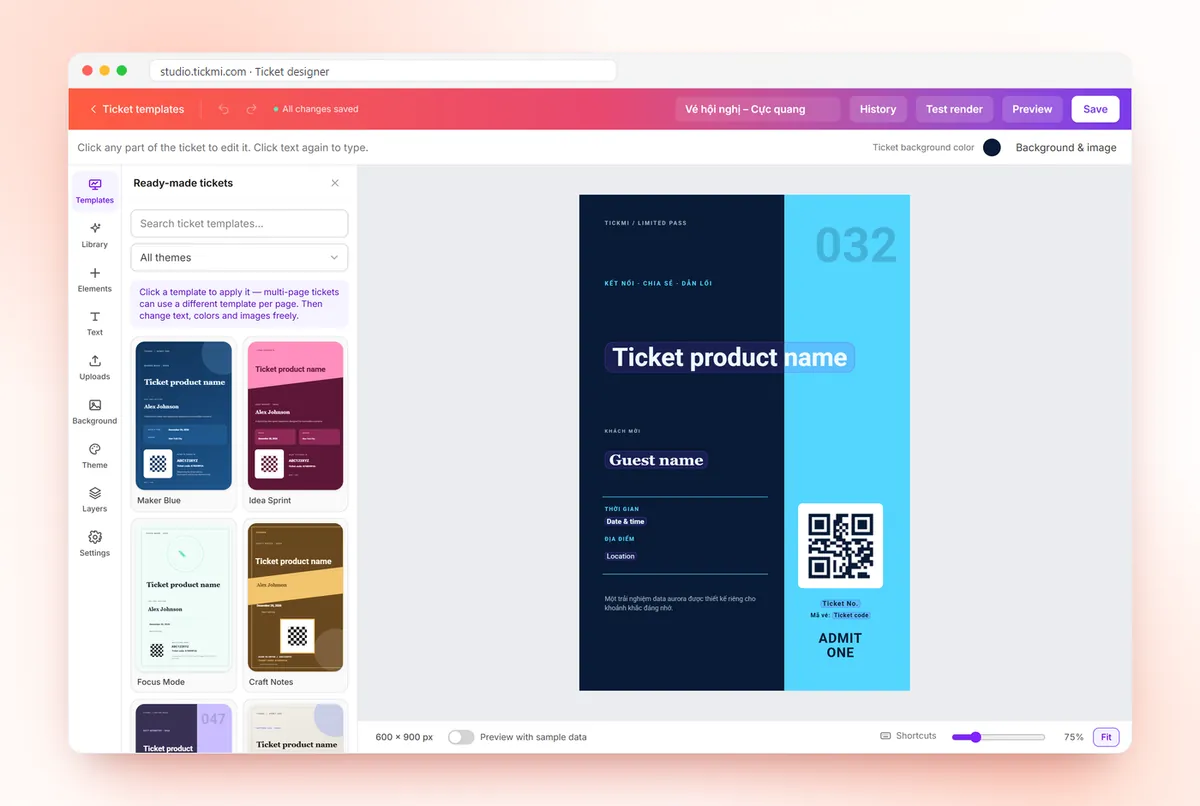1200x806 pixels.
Task: Open the ticket background color swatch
Action: click(x=992, y=147)
